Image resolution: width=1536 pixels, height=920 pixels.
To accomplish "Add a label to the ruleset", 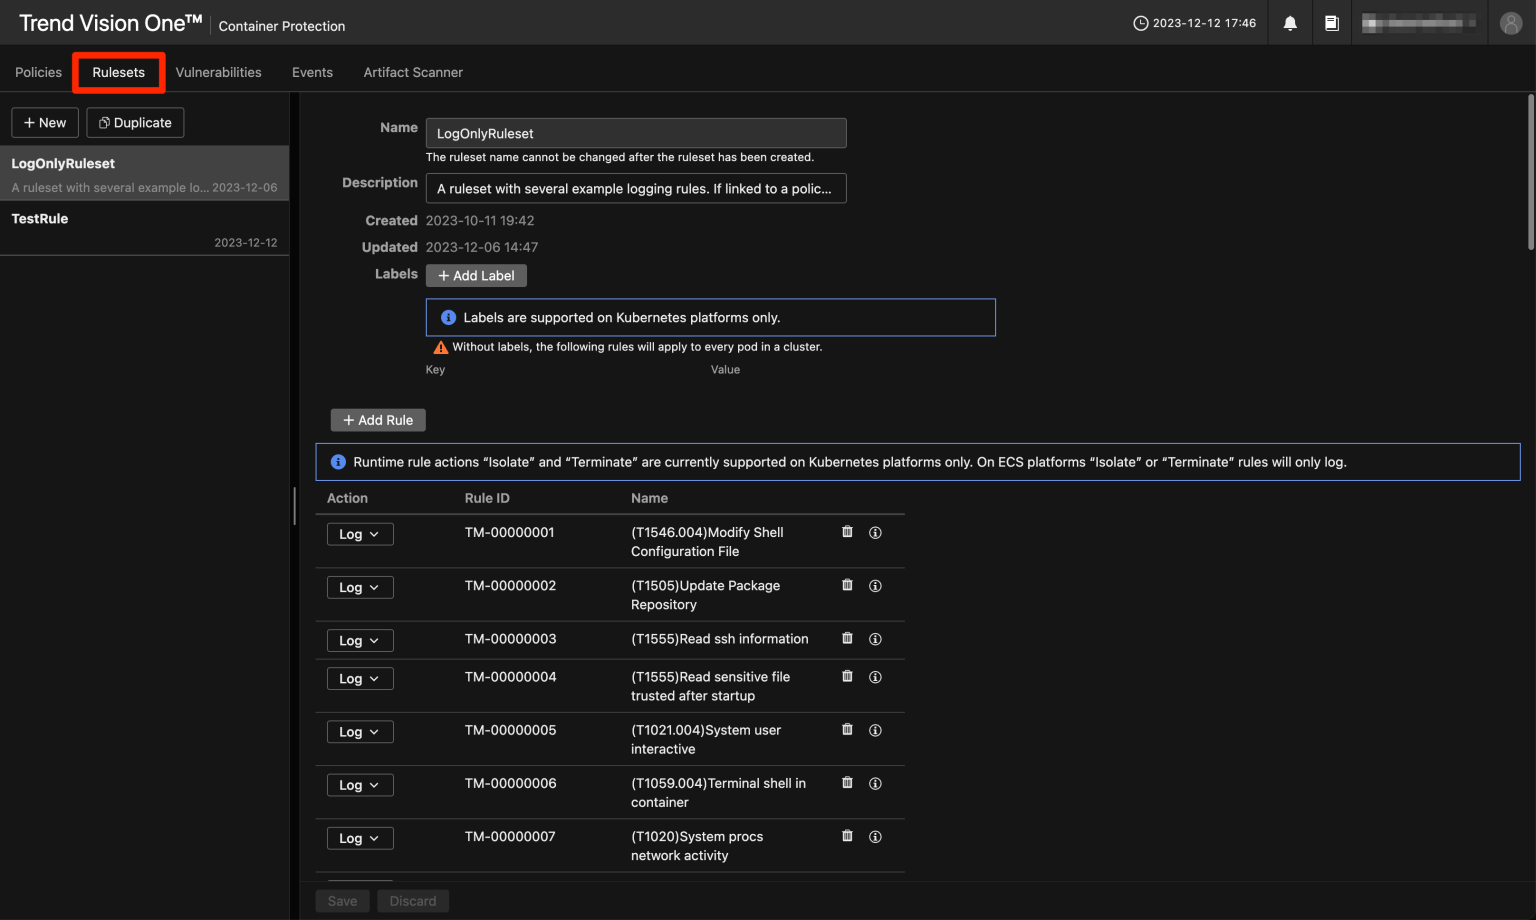I will point(476,275).
